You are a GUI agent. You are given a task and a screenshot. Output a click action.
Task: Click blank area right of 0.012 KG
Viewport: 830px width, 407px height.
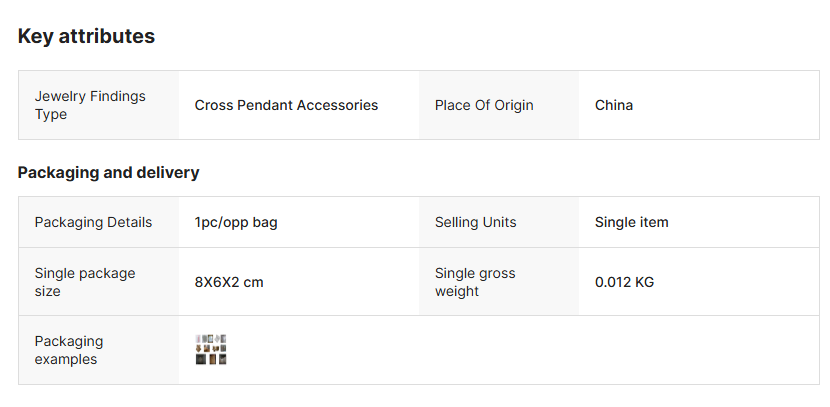pos(740,282)
